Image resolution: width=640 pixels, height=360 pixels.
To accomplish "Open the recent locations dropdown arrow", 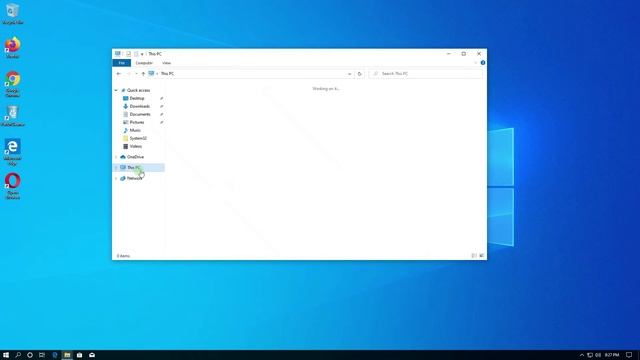I will tap(136, 73).
